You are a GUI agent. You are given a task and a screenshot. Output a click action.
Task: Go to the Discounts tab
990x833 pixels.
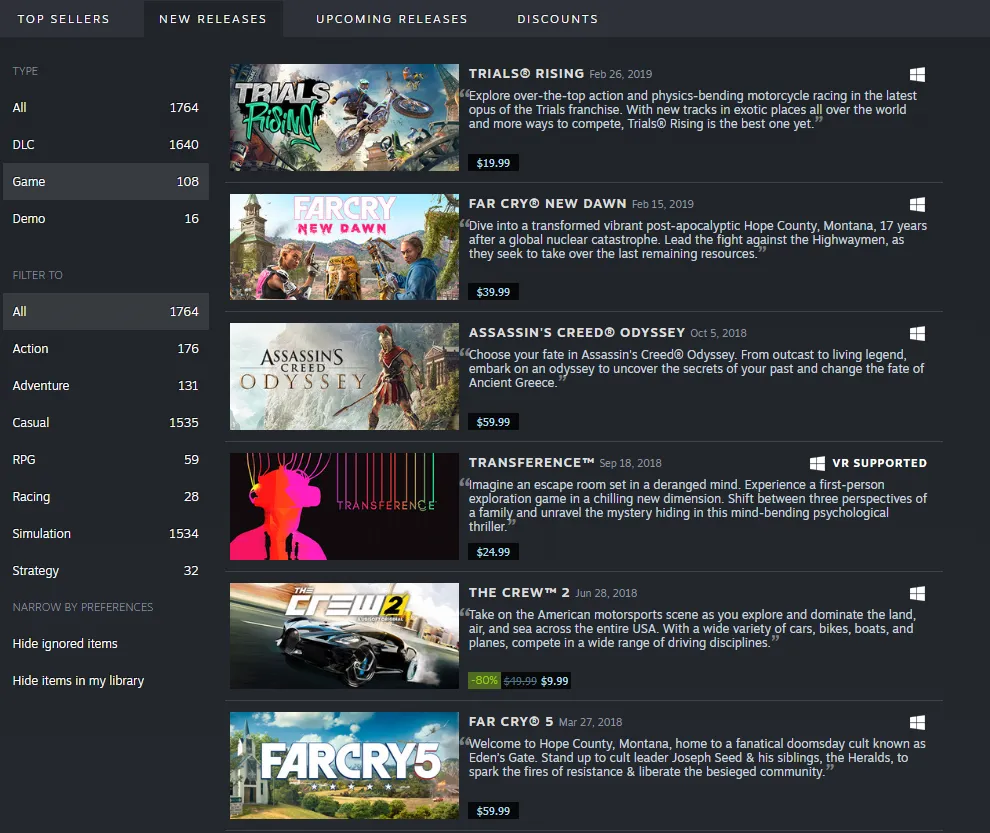[x=558, y=19]
